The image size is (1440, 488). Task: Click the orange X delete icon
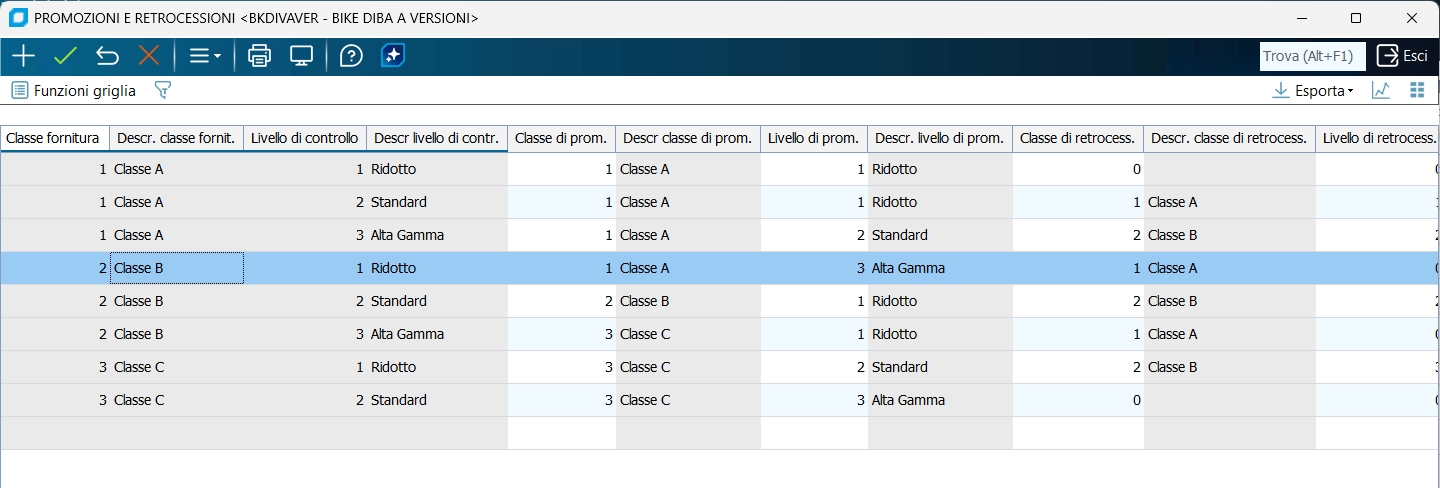[149, 56]
